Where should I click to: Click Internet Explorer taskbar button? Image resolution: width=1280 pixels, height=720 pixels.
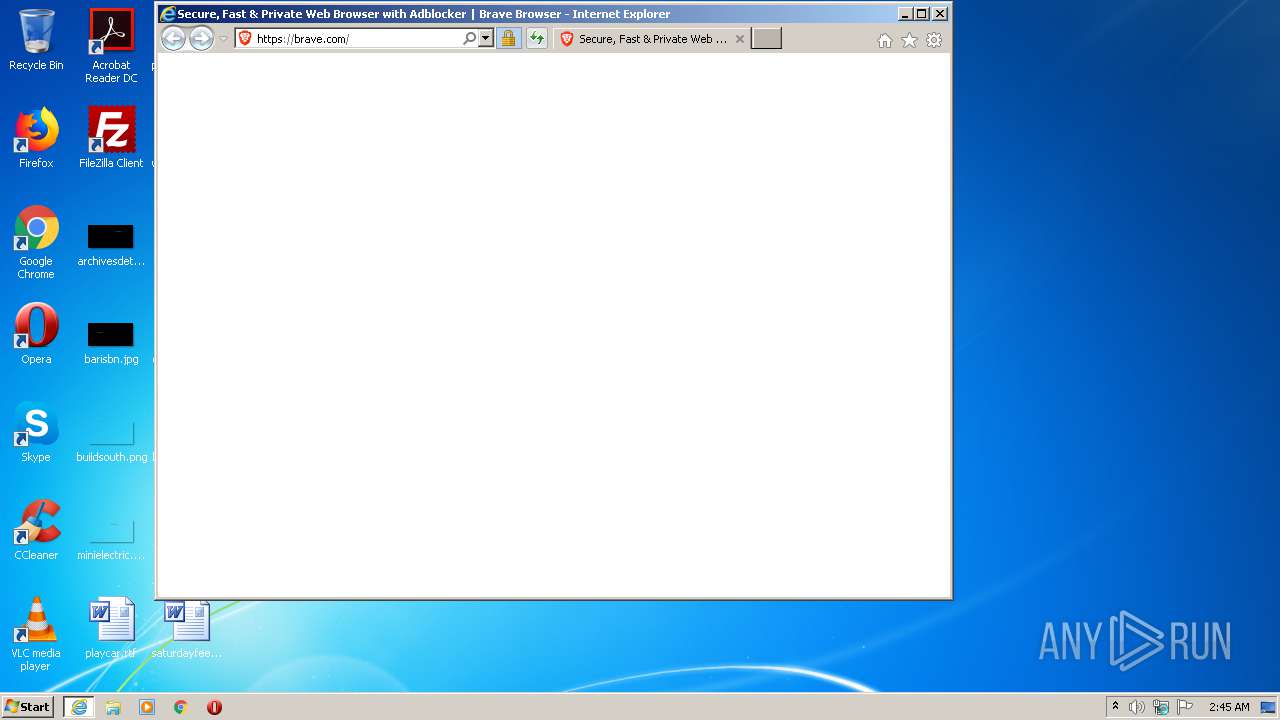(79, 707)
